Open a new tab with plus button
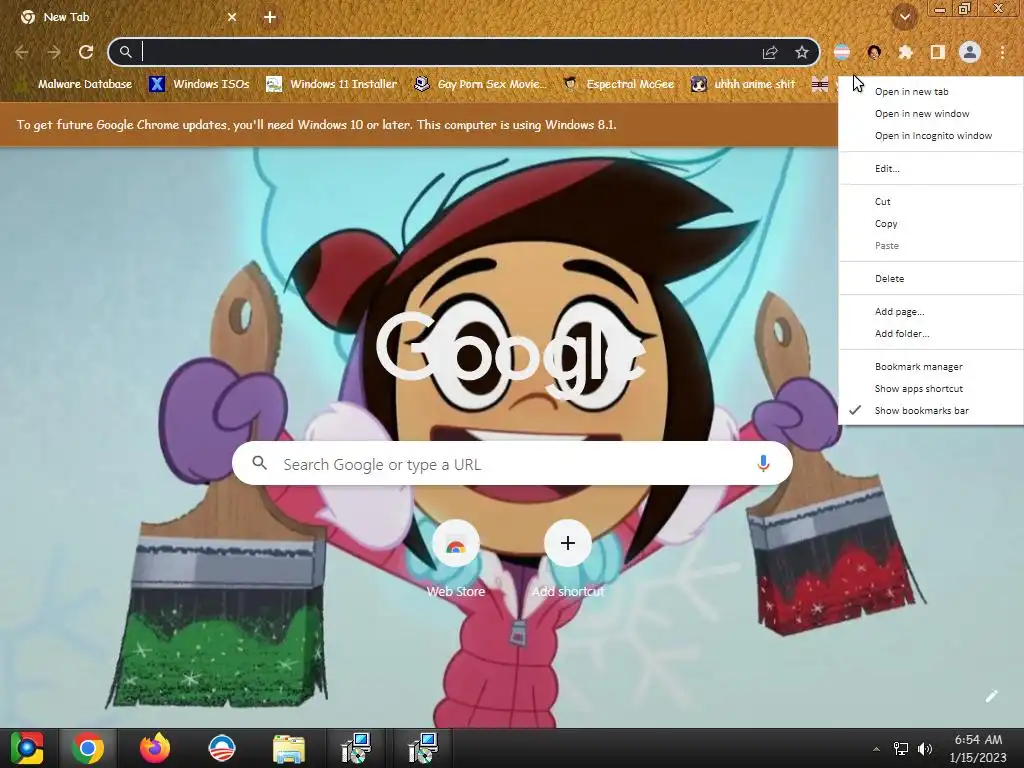This screenshot has width=1024, height=768. point(270,17)
